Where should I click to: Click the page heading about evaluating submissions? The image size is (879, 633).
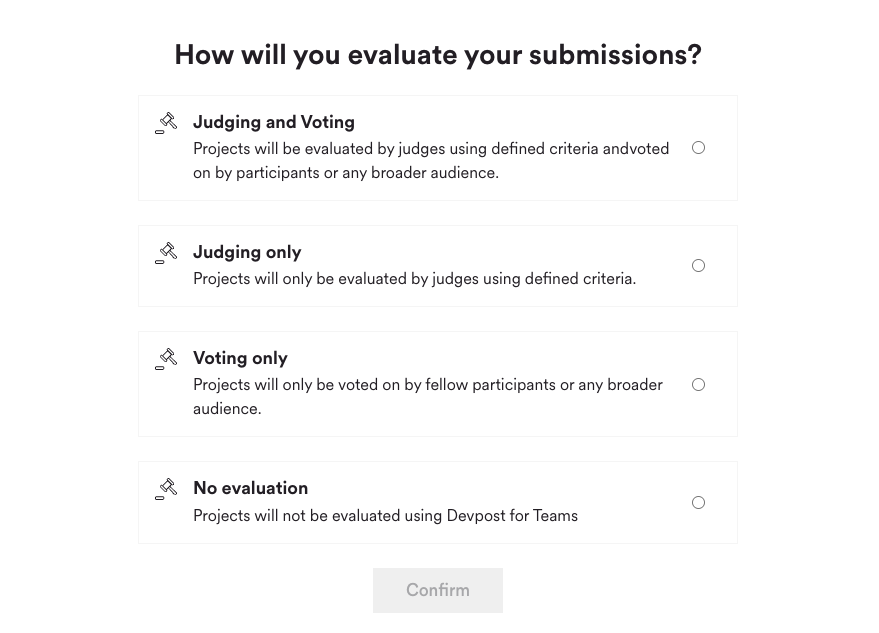438,55
